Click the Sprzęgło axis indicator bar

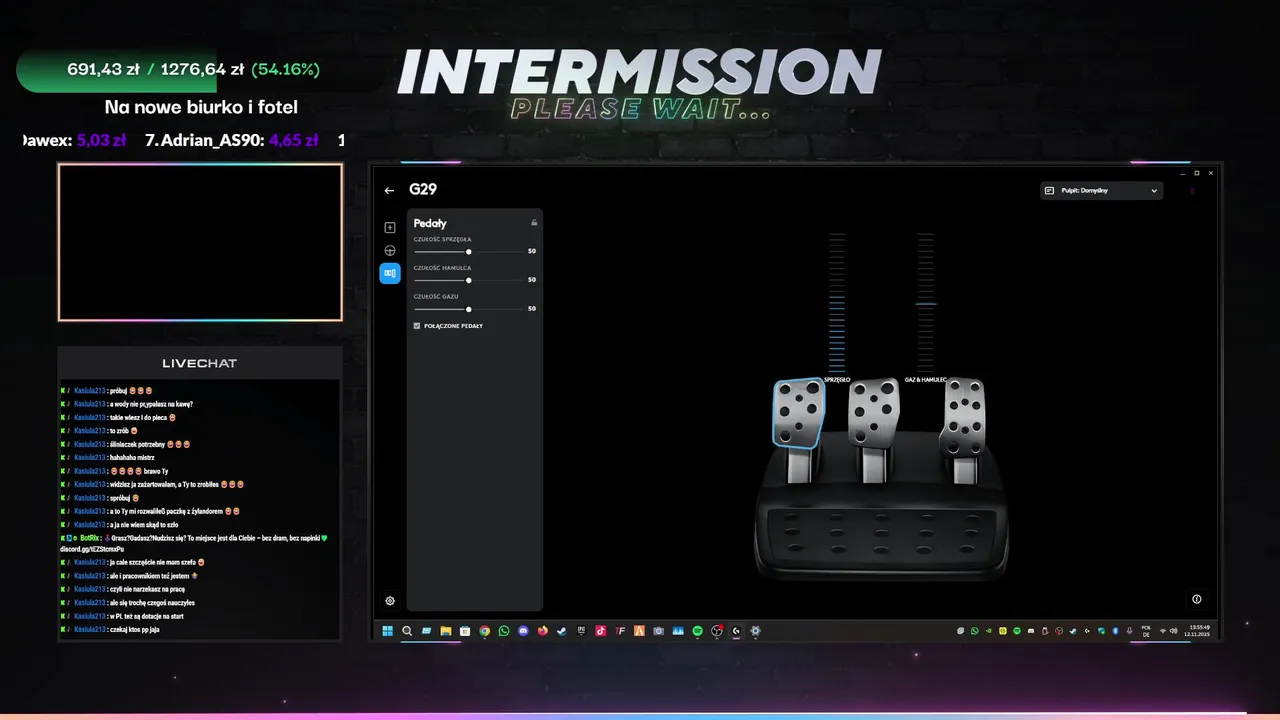pyautogui.click(x=837, y=302)
